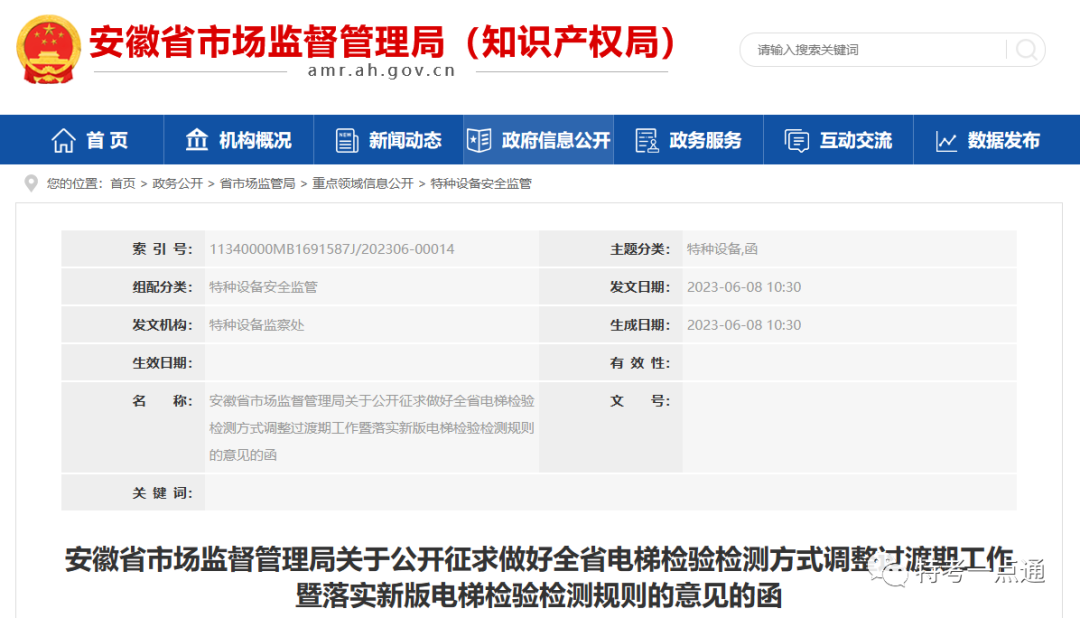Select 发文机构 value 特种设备监察处
This screenshot has width=1080, height=618.
pyautogui.click(x=256, y=325)
